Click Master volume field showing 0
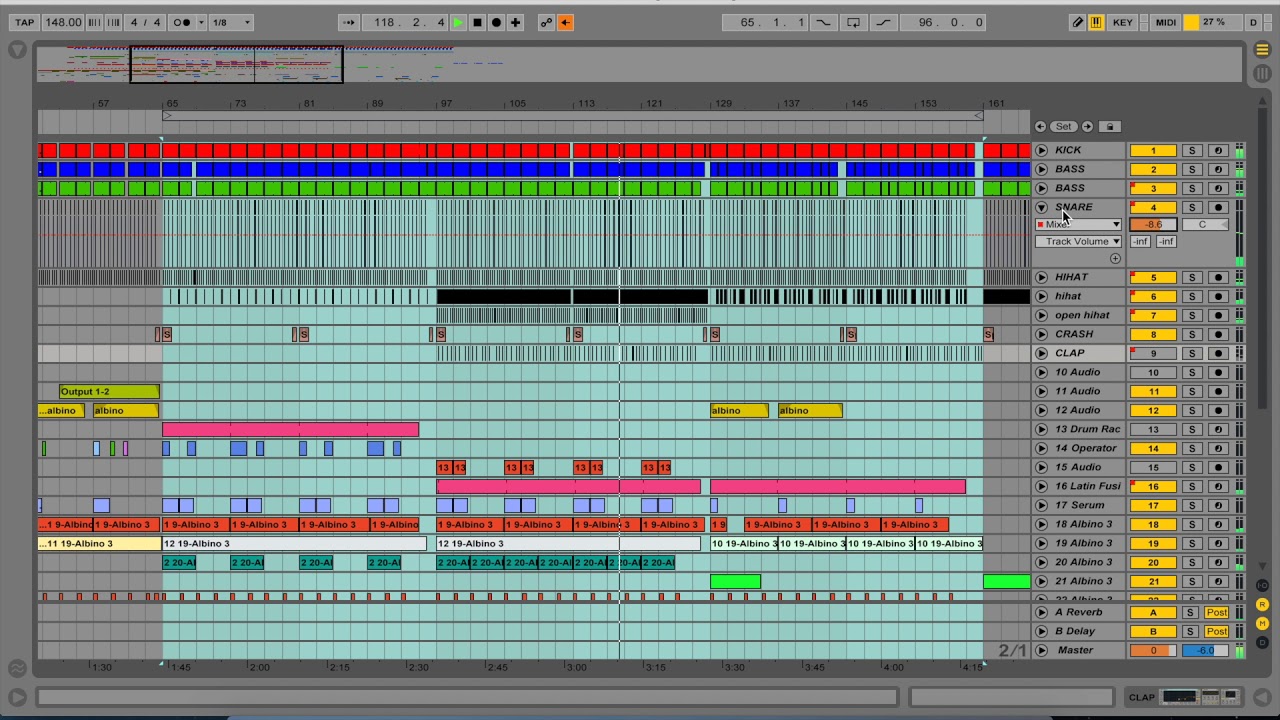 [x=1153, y=651]
